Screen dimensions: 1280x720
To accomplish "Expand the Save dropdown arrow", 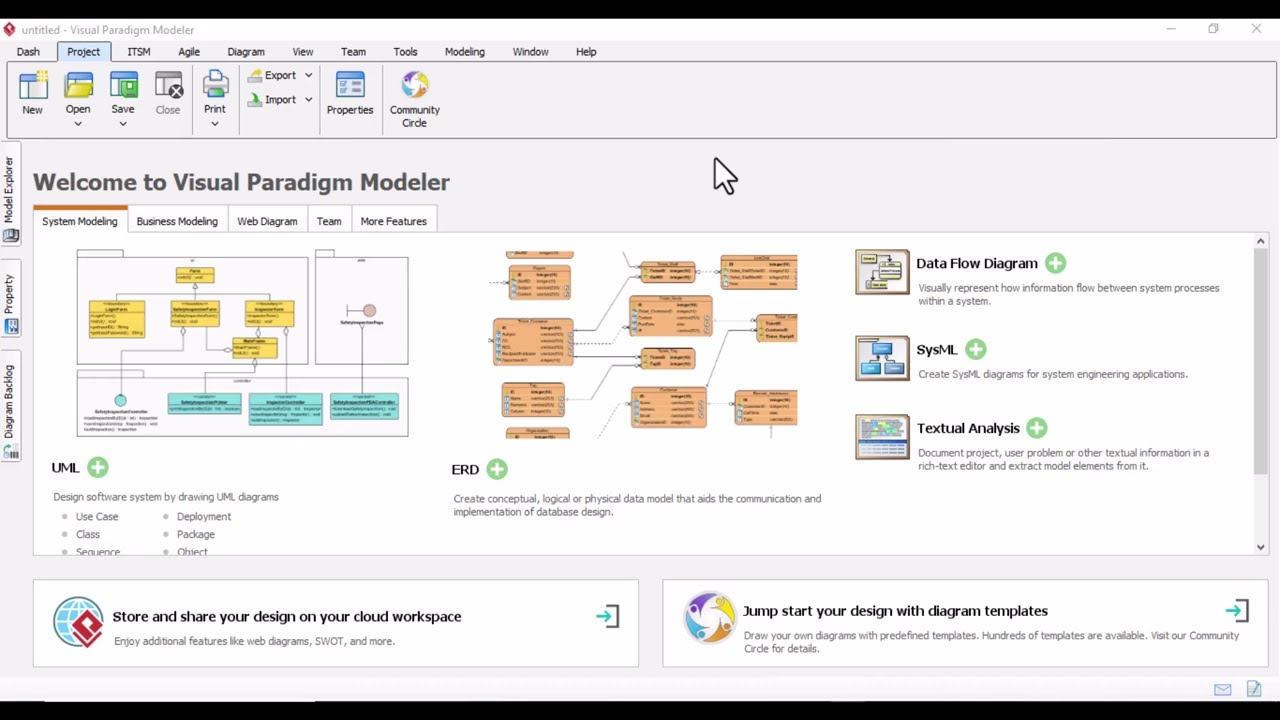I will point(123,124).
